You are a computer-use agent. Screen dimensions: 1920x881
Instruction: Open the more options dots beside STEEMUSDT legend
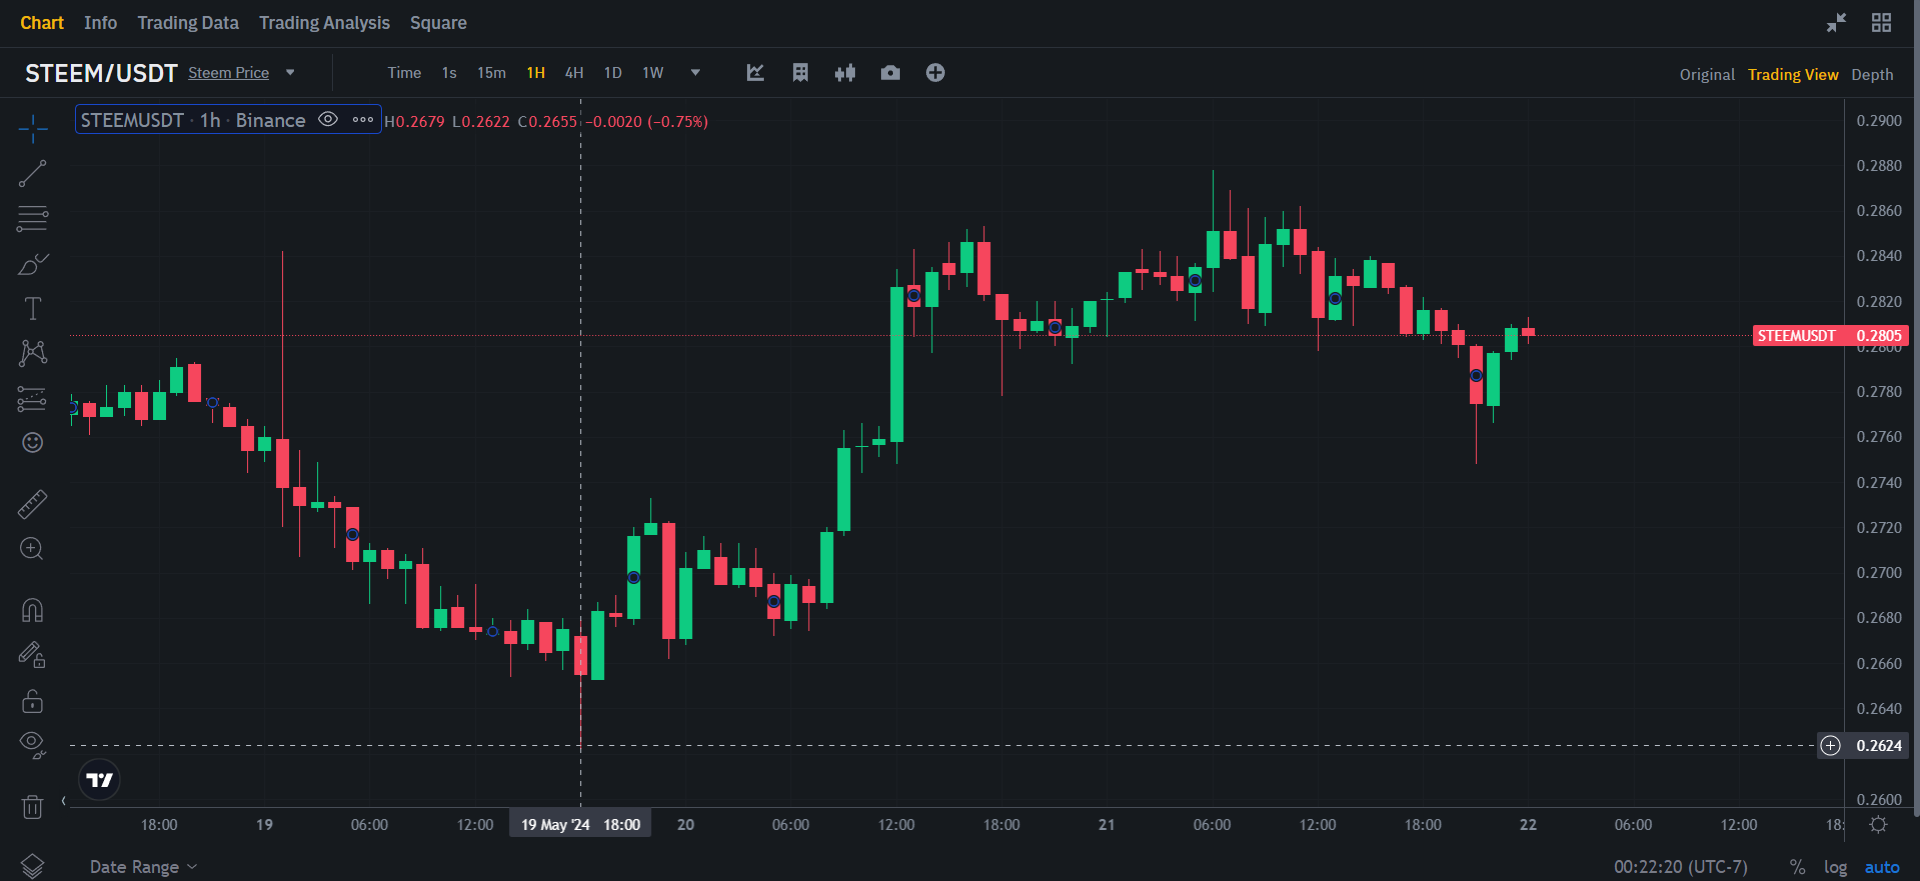(x=362, y=120)
